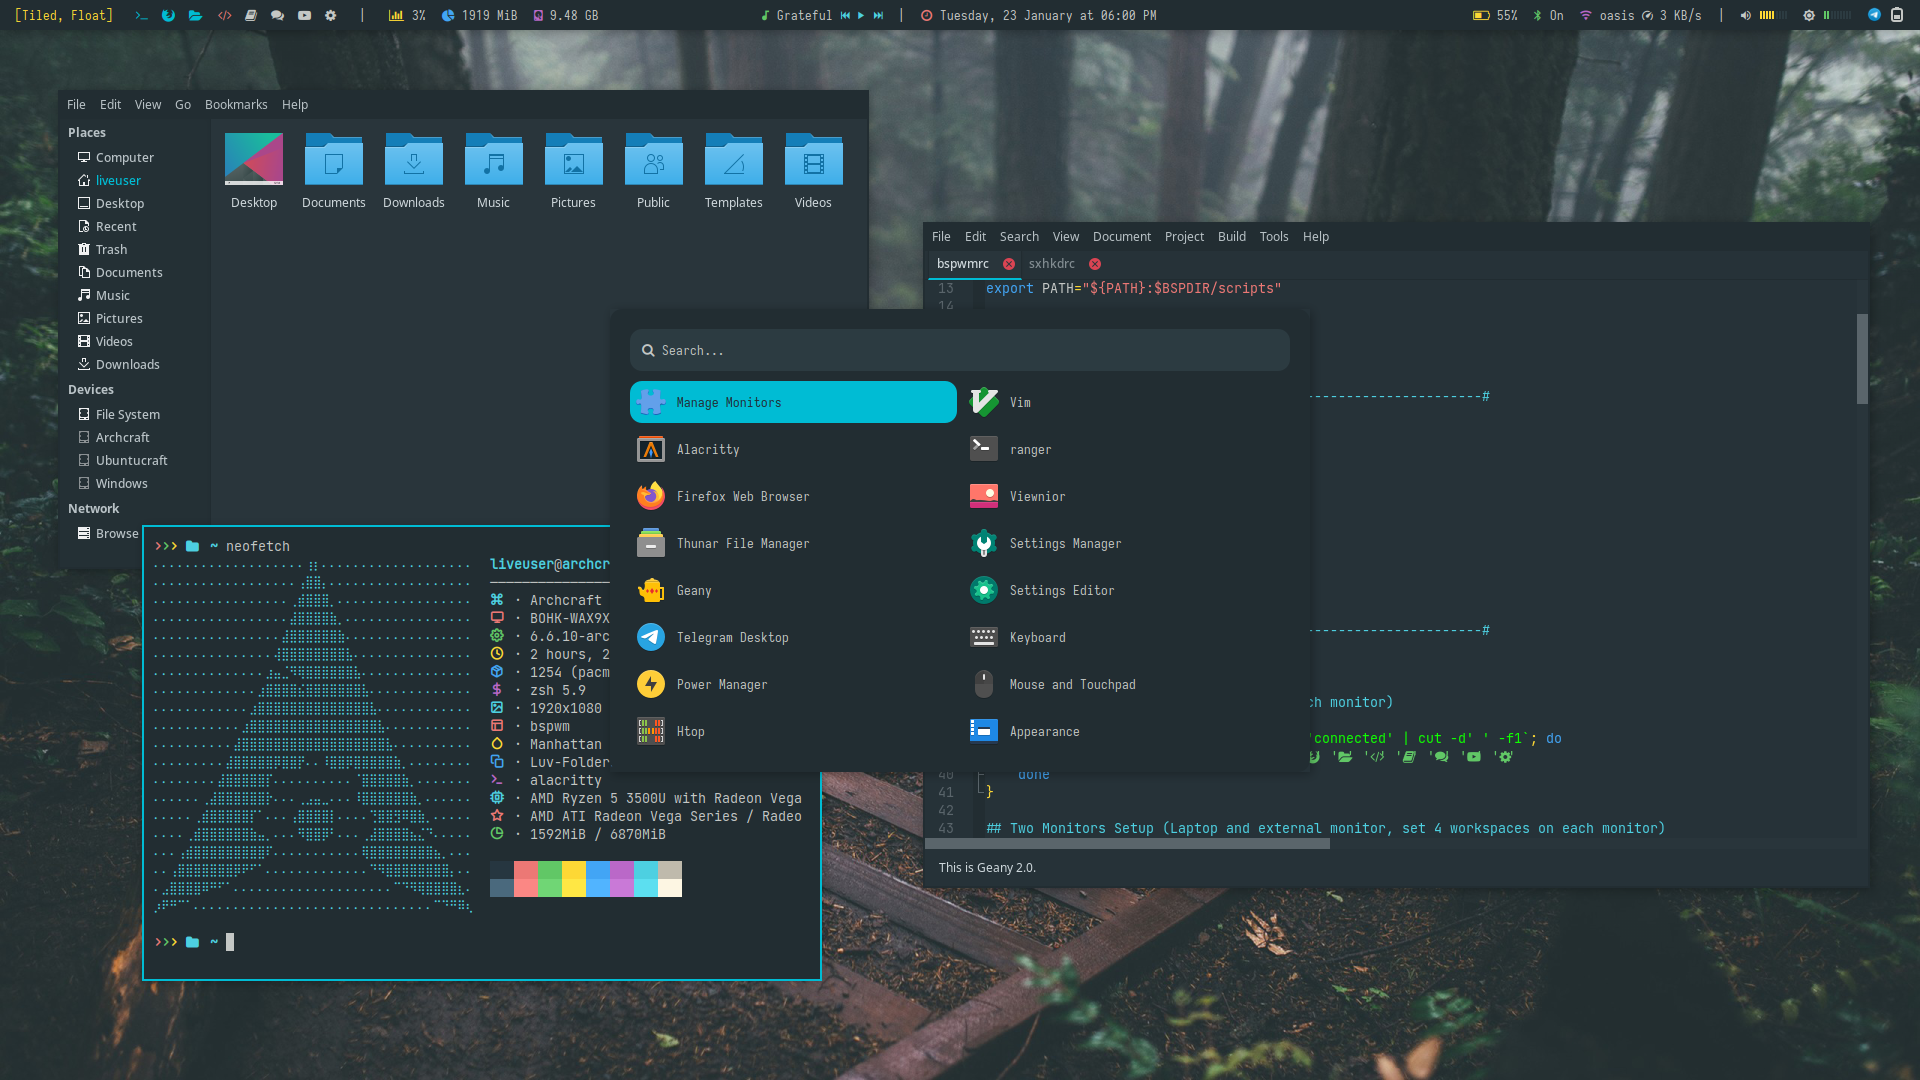Select Ubuntucraft under Devices sidebar
The height and width of the screenshot is (1080, 1920).
131,461
